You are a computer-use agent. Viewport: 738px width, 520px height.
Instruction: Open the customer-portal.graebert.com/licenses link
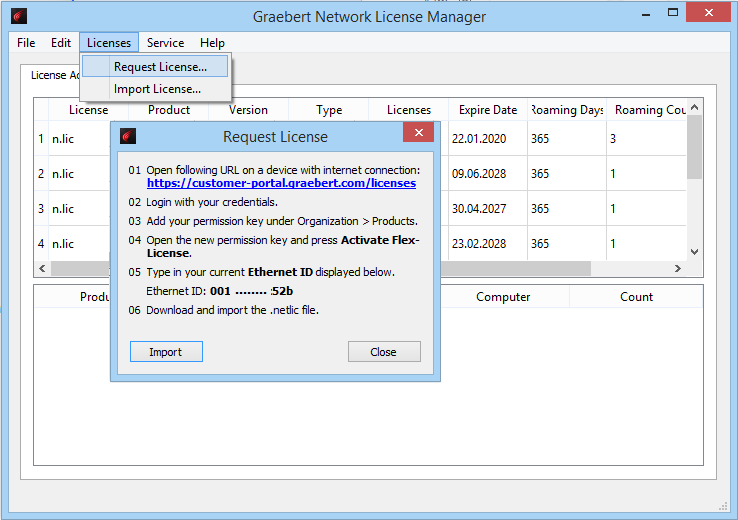click(281, 183)
